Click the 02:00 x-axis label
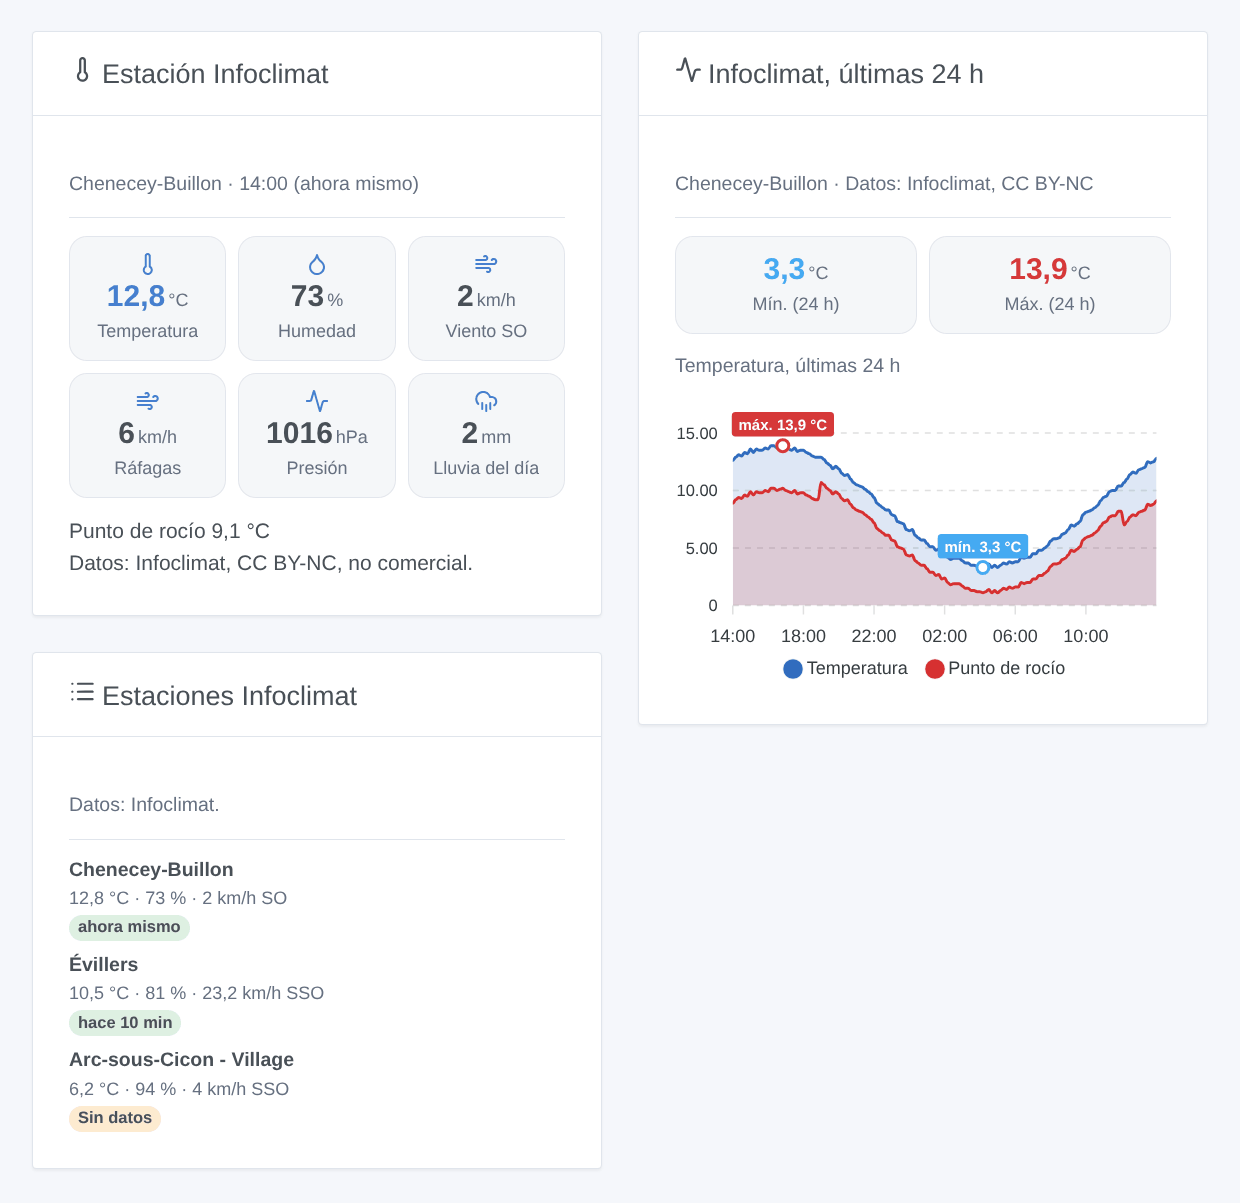The height and width of the screenshot is (1203, 1240). (944, 636)
